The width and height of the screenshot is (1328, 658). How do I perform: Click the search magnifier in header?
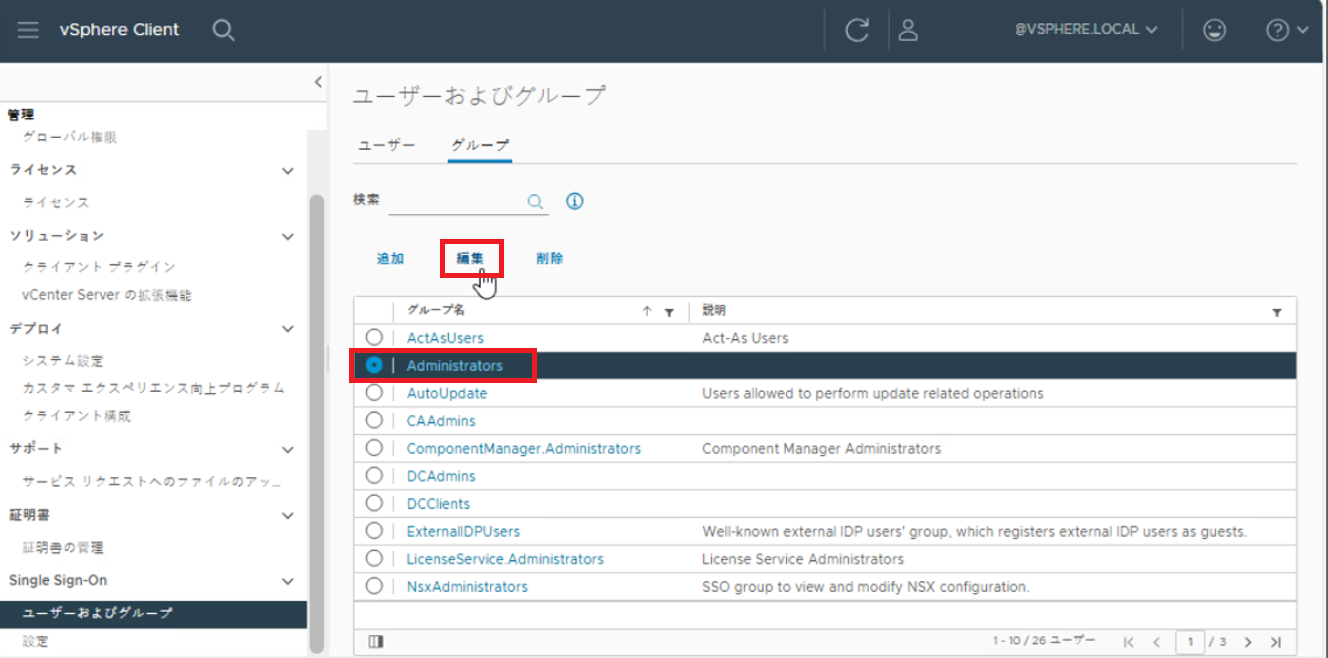(x=224, y=30)
